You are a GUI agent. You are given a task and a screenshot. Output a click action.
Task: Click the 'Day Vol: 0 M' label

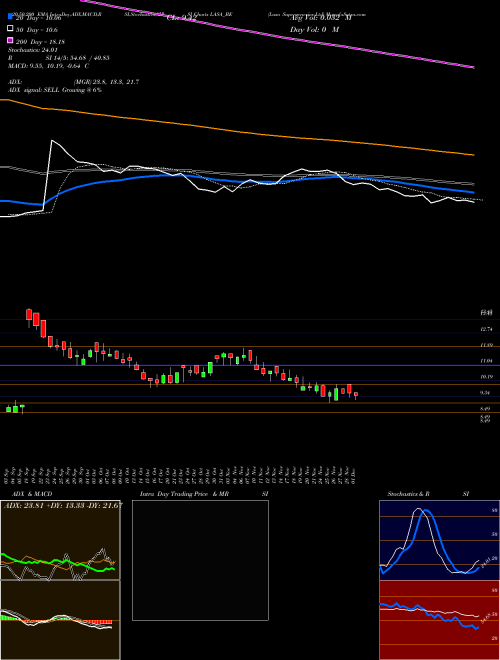click(x=314, y=29)
